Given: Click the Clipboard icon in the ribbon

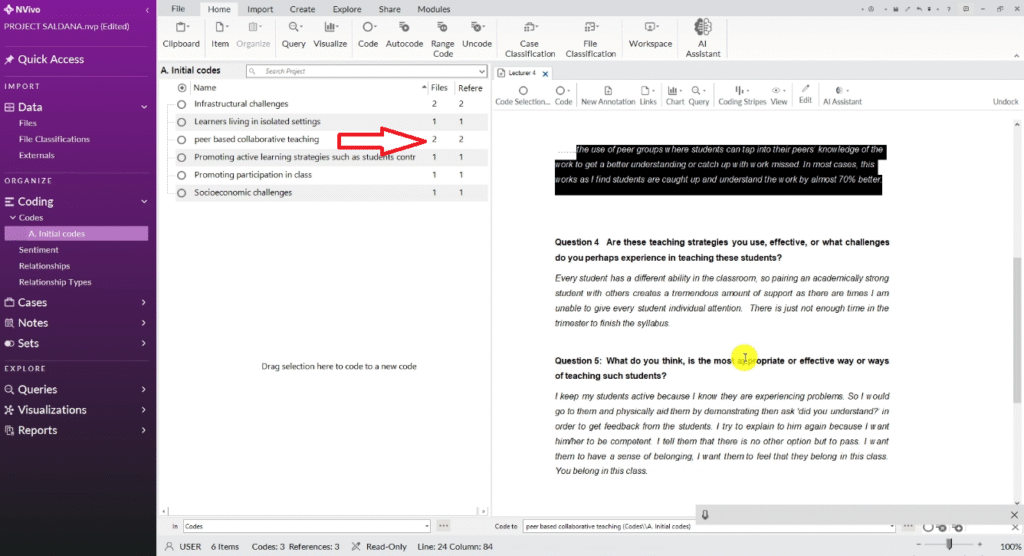Looking at the screenshot, I should click(181, 33).
